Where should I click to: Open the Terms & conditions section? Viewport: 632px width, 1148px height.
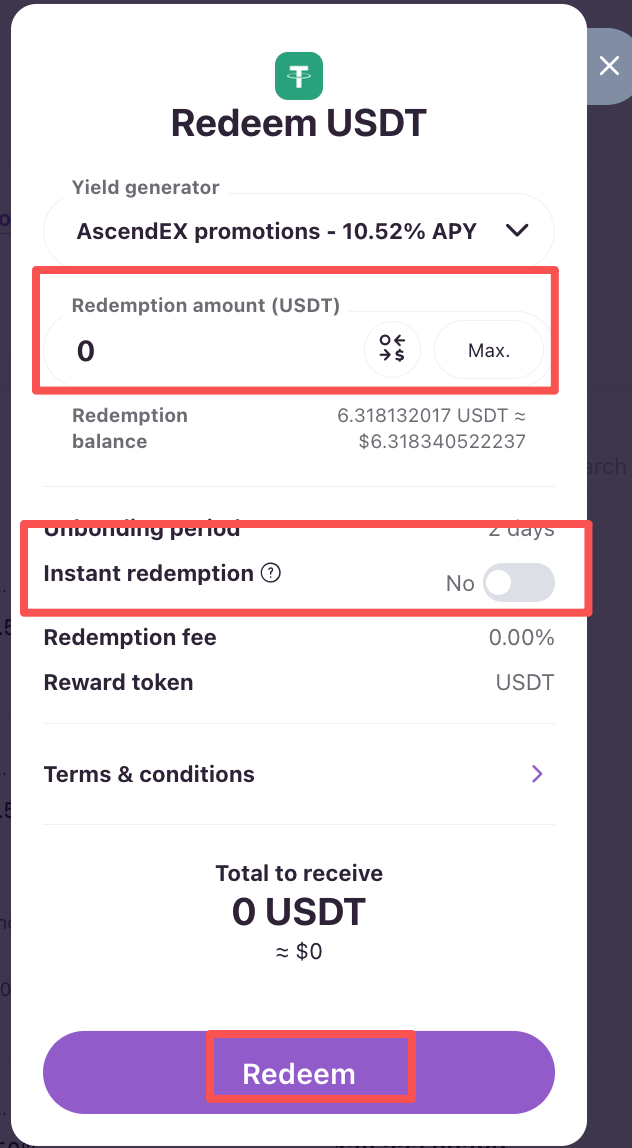pos(150,774)
